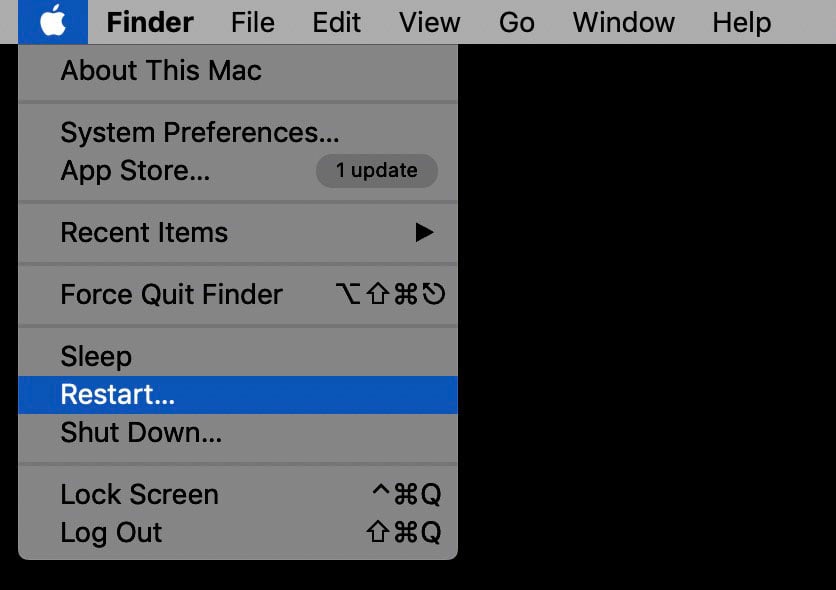Screen dimensions: 836x590
Task: Open the Edit menu
Action: pyautogui.click(x=336, y=22)
